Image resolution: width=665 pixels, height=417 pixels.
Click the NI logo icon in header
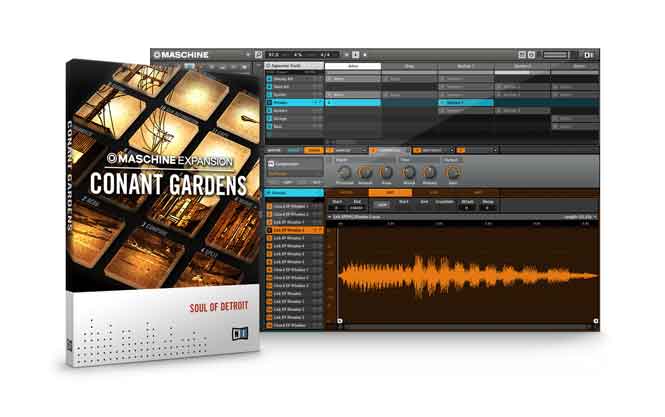[x=589, y=55]
